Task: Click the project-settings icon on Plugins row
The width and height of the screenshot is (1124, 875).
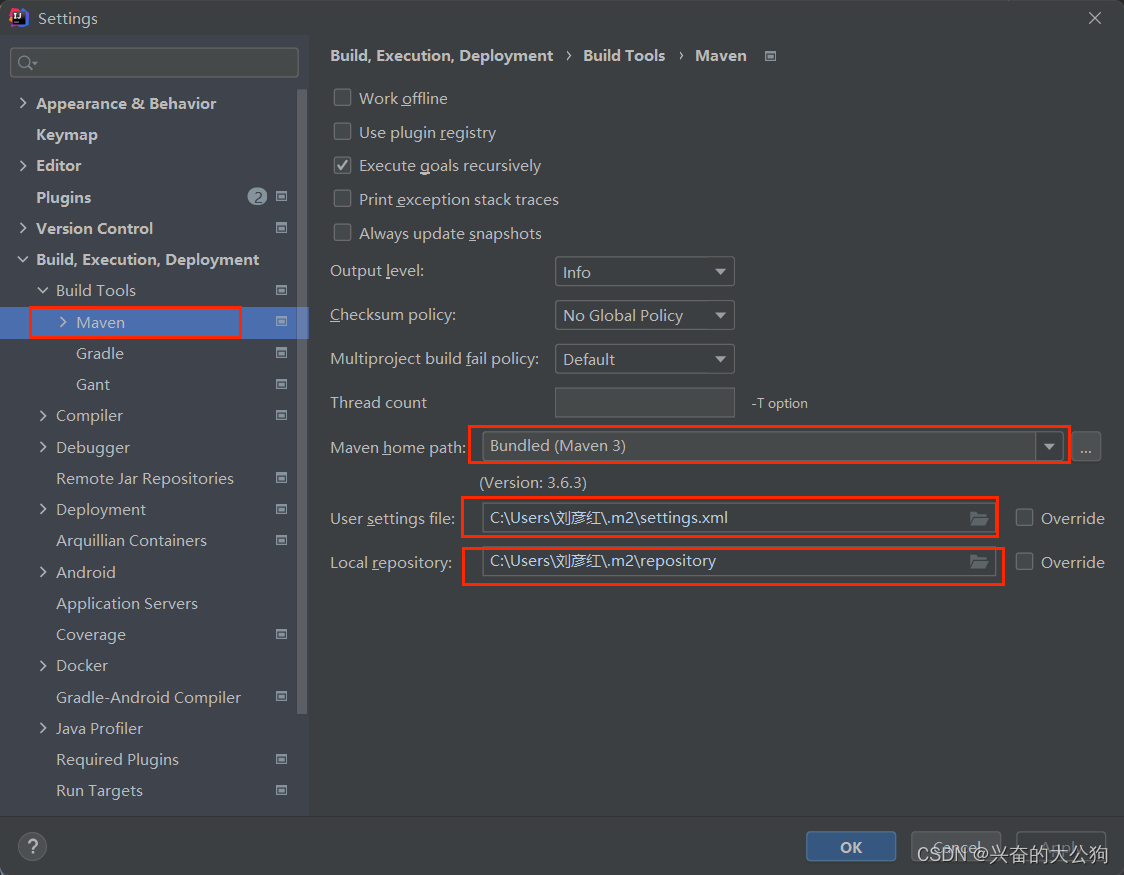Action: click(x=282, y=196)
